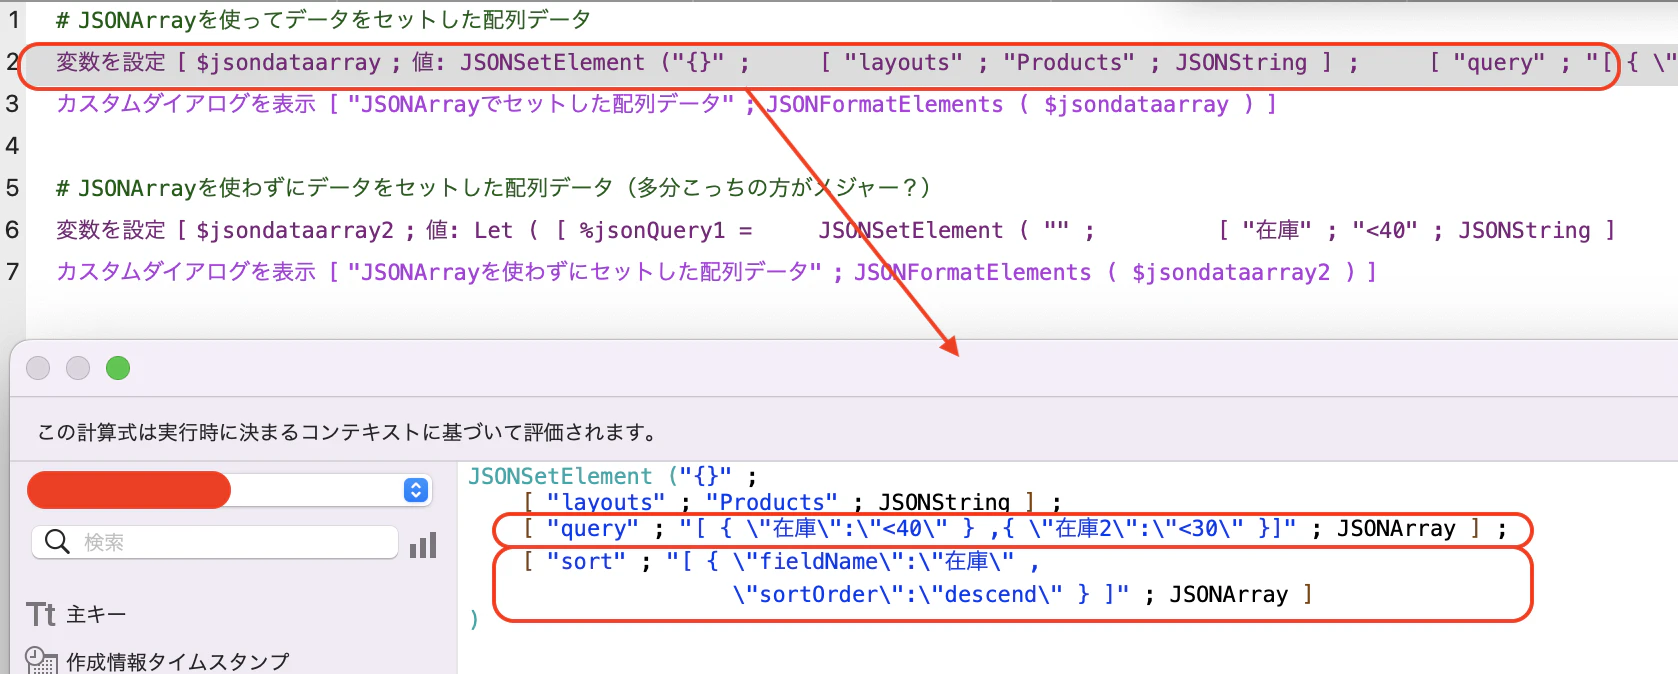Select line 7 custom dialog with $jsondataarray2
Image resolution: width=1678 pixels, height=674 pixels.
click(716, 272)
